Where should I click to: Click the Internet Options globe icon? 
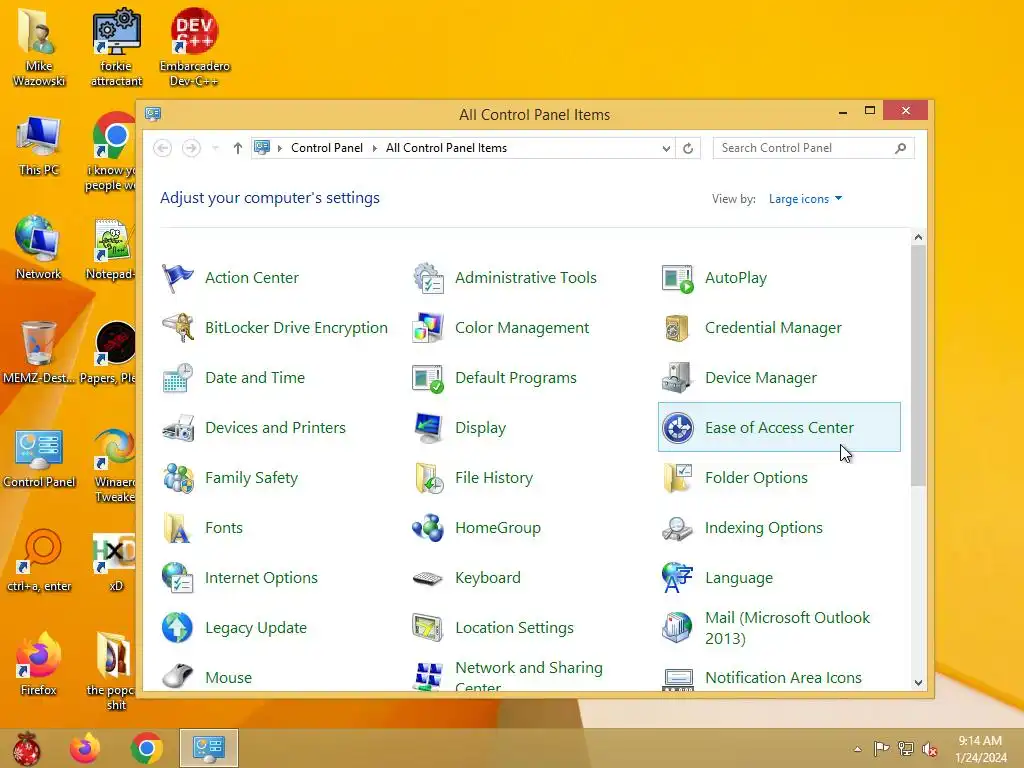click(x=178, y=578)
